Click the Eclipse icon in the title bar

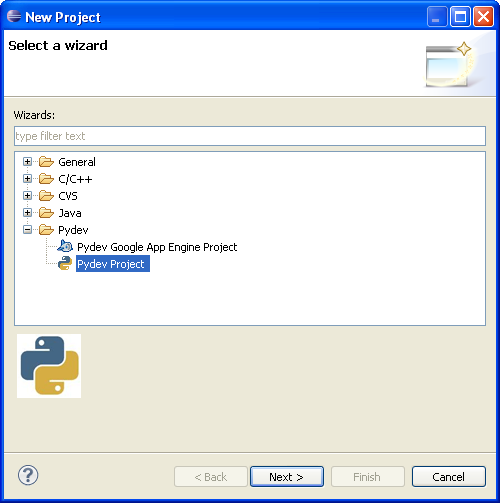[x=14, y=16]
